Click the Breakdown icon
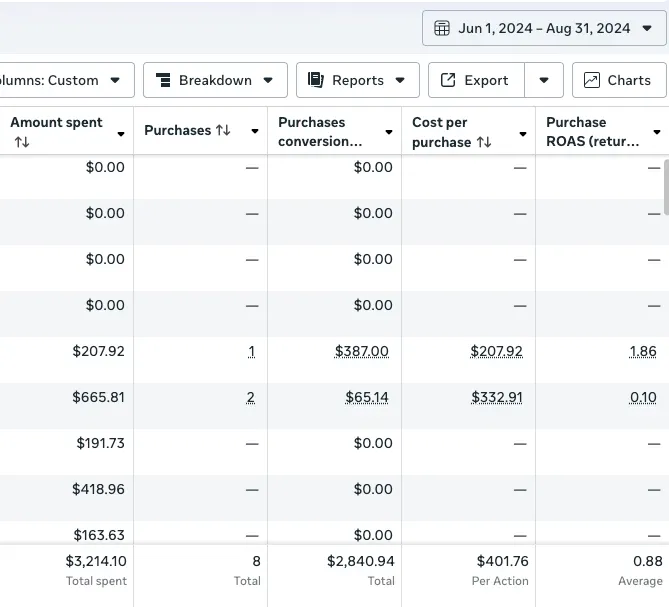Viewport: 669px width, 607px height. tap(163, 80)
